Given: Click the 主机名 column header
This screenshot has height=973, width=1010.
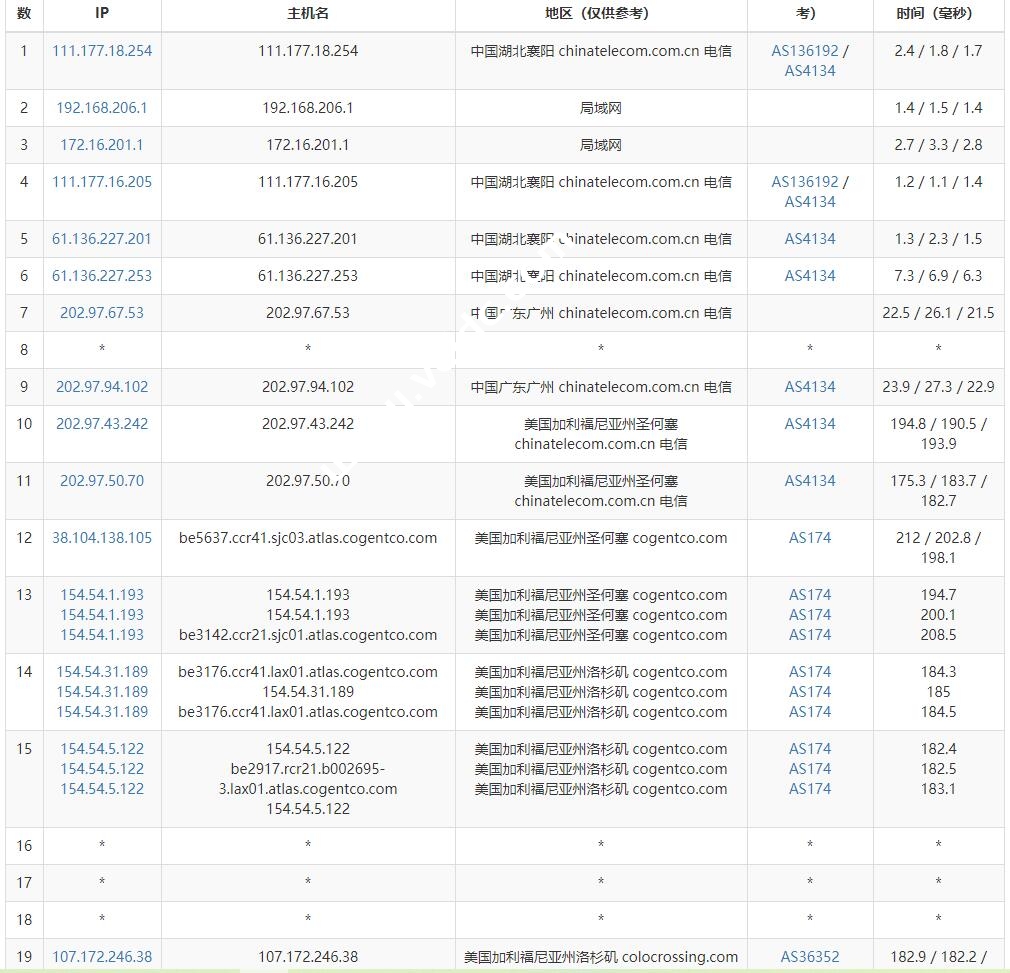Looking at the screenshot, I should [x=308, y=14].
